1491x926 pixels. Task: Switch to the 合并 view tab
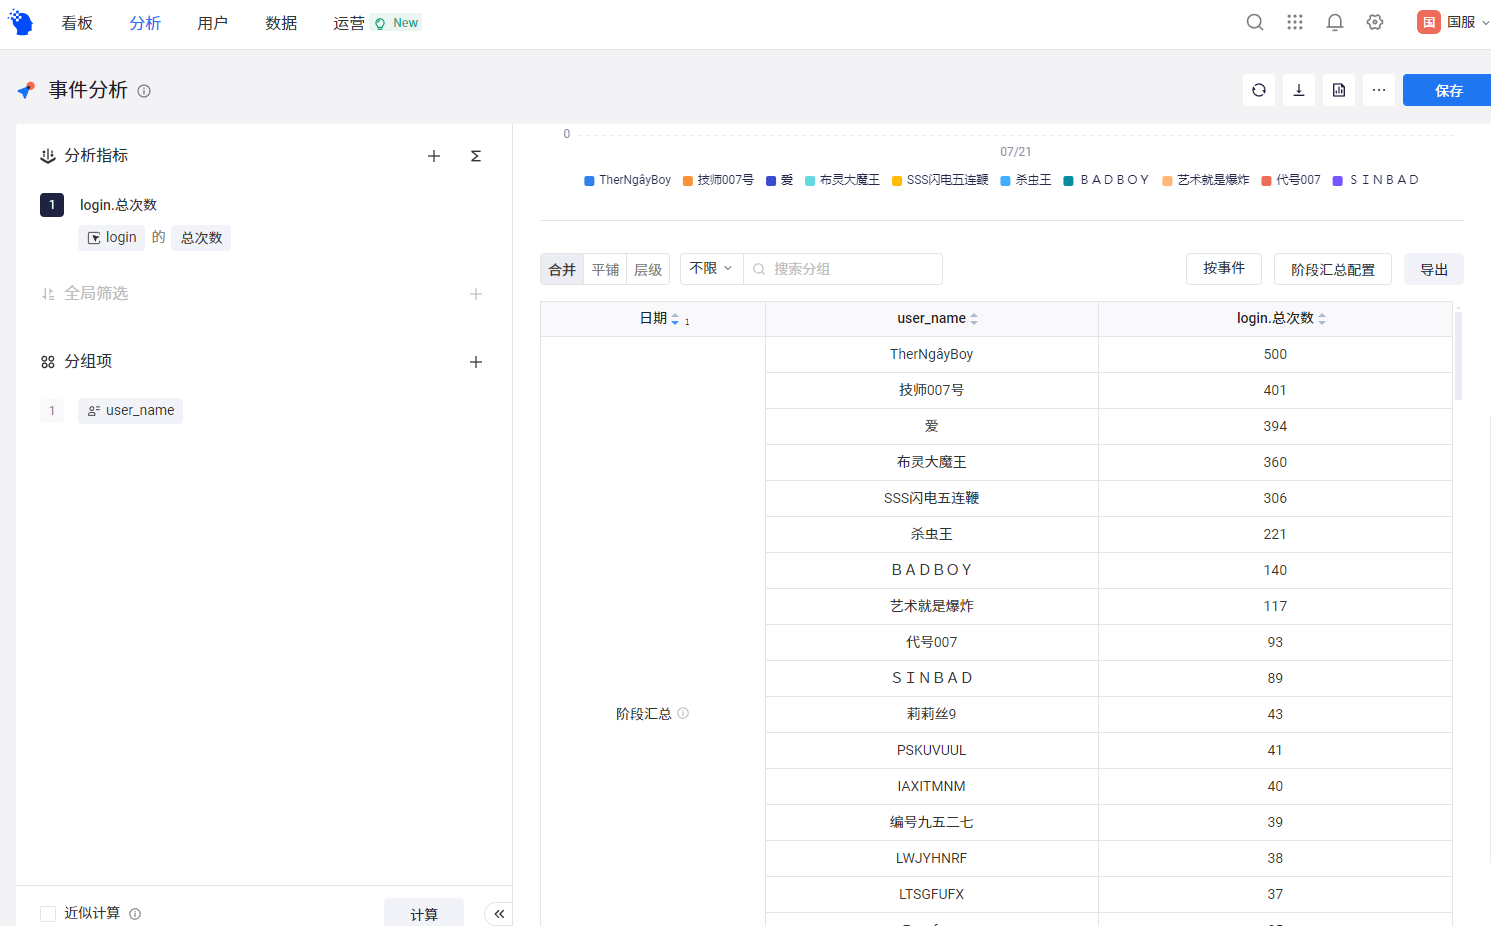[x=562, y=269]
